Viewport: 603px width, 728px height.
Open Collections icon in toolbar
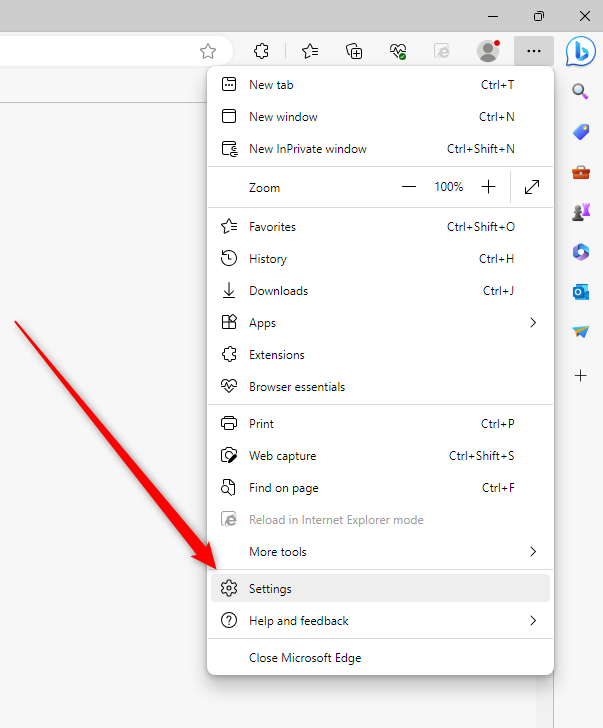pos(354,51)
